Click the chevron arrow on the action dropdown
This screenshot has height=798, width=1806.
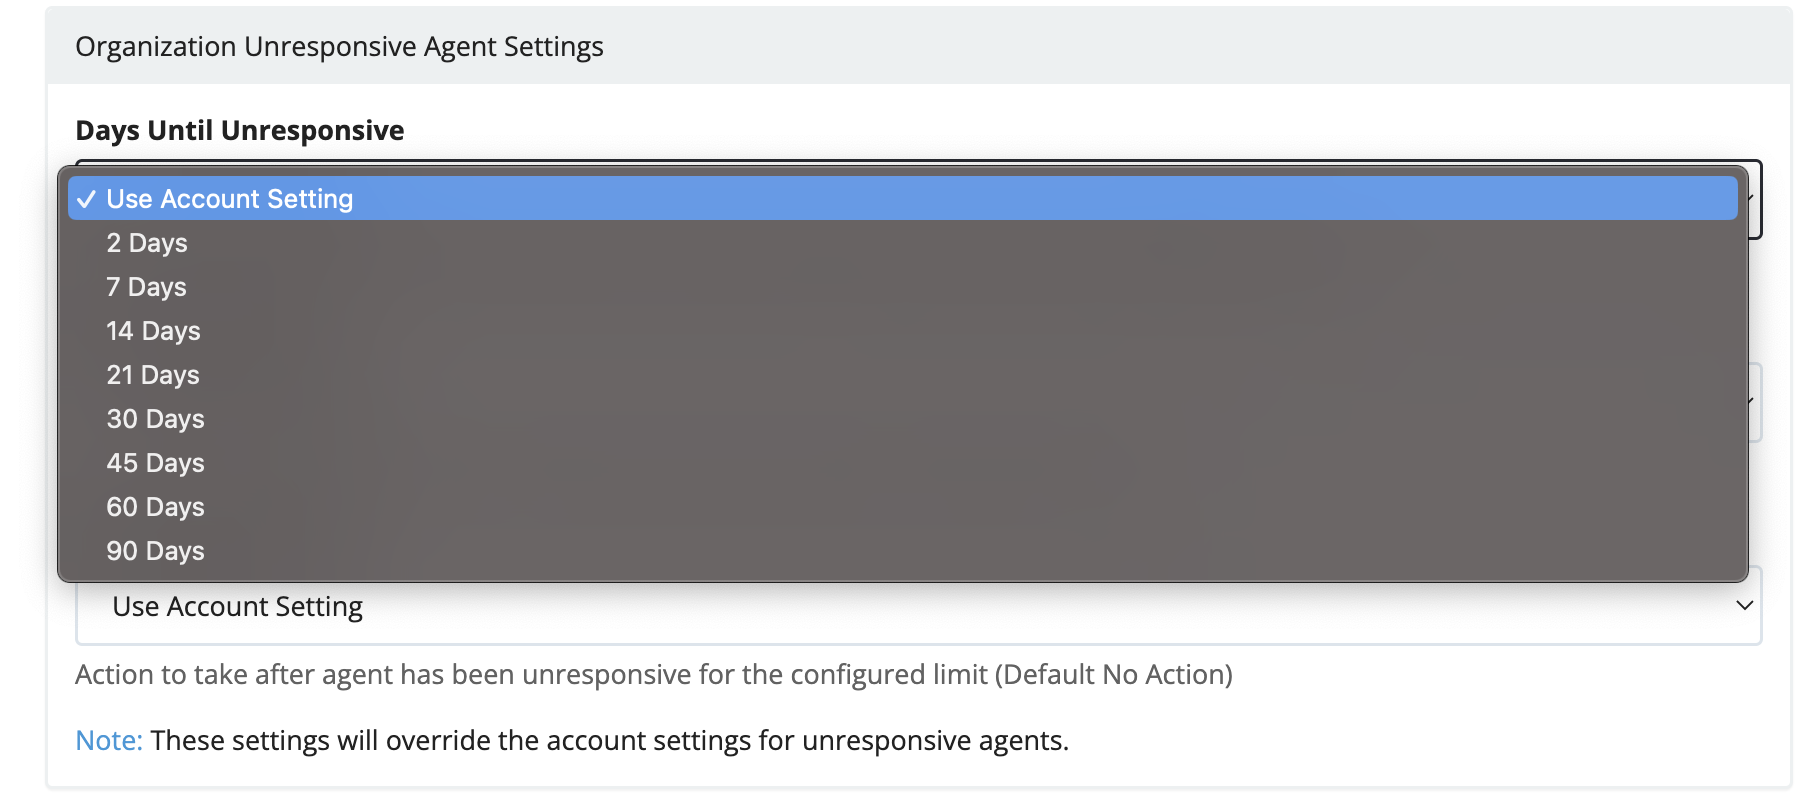coord(1744,605)
